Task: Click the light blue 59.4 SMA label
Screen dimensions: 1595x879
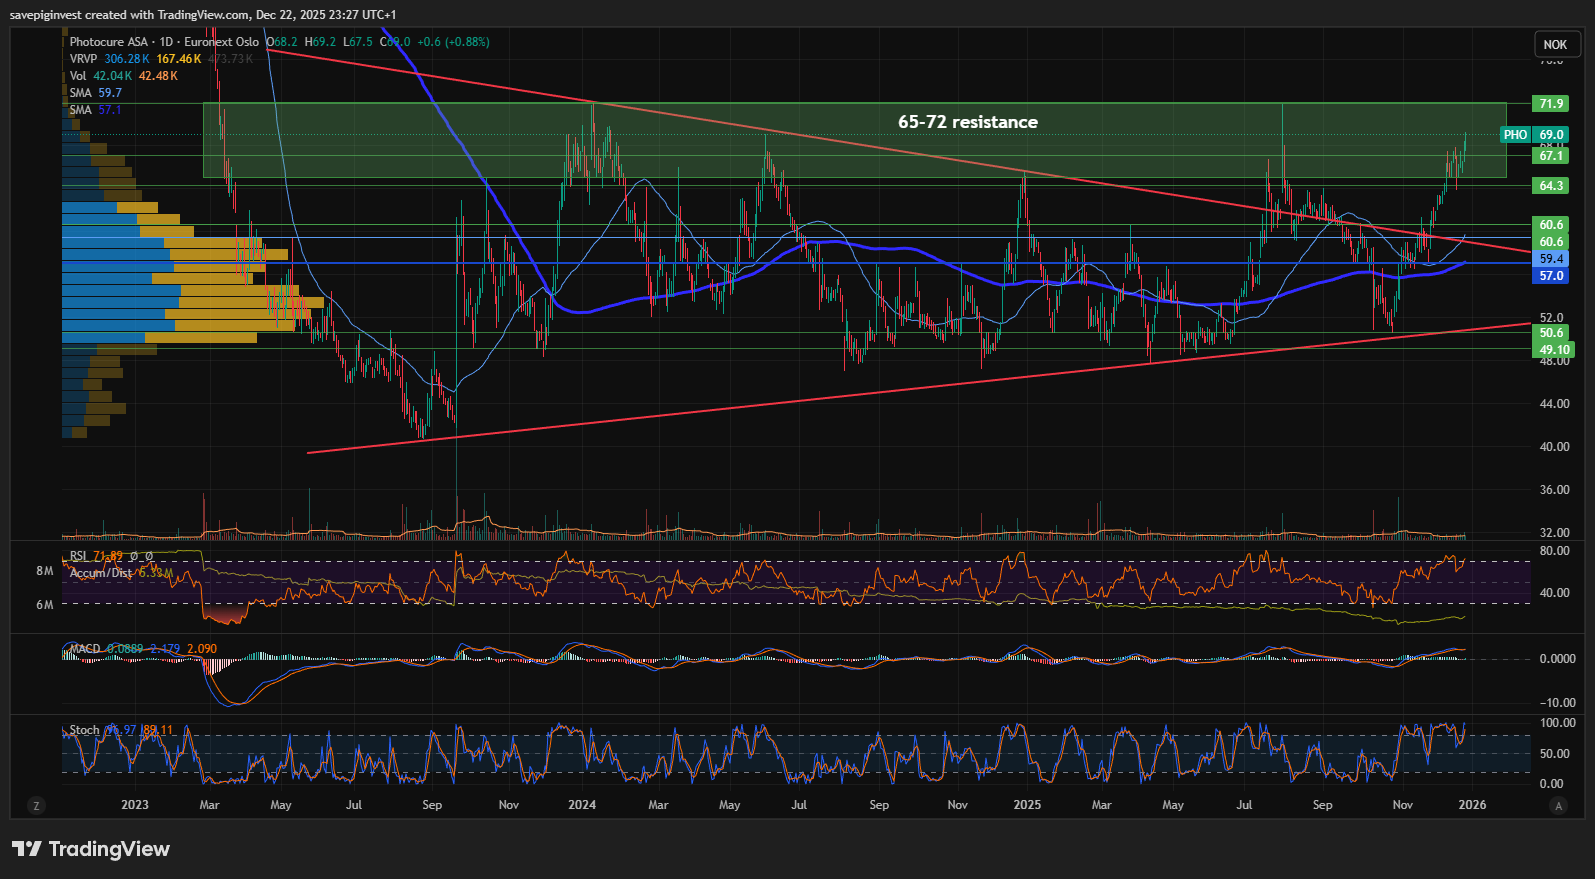Action: tap(1551, 259)
